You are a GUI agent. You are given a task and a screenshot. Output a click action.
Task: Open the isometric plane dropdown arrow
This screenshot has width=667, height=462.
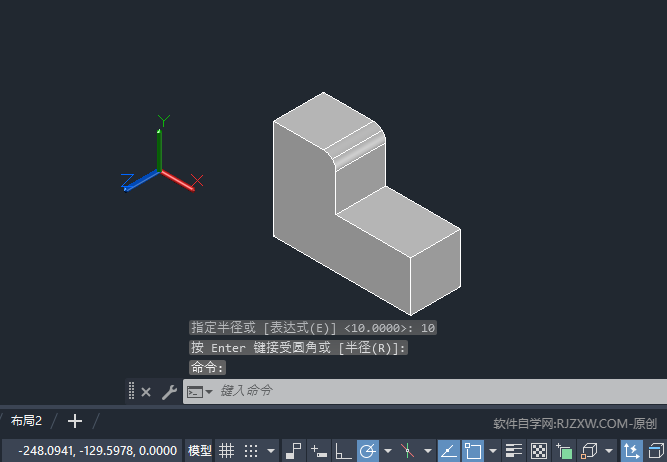(428, 451)
